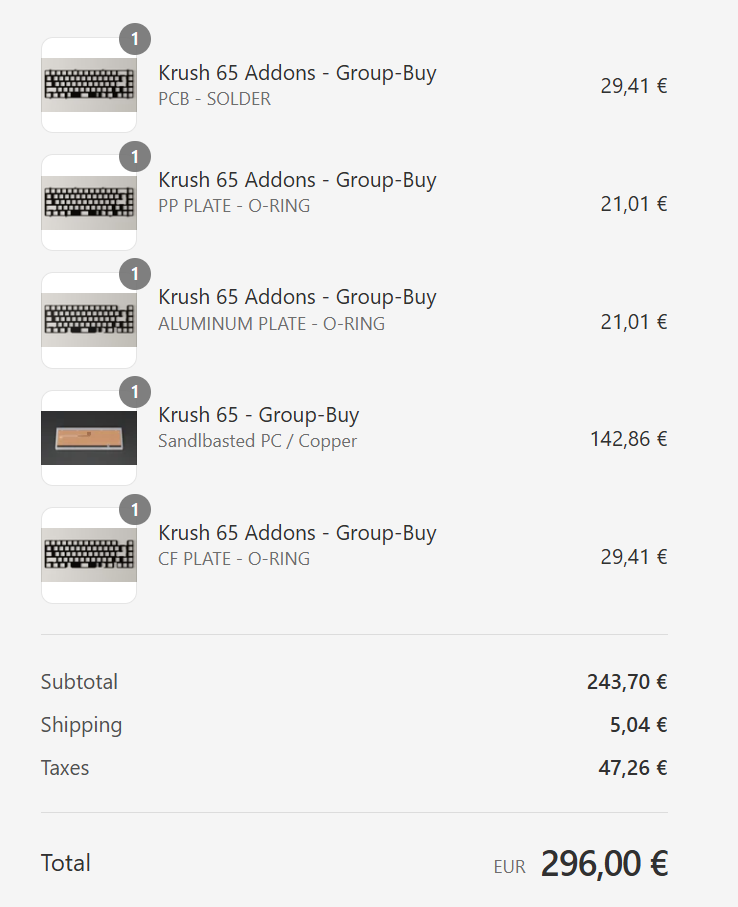The width and height of the screenshot is (738, 907).
Task: Click quantity badge on Sandblasted PC / Copper item
Action: click(x=135, y=392)
